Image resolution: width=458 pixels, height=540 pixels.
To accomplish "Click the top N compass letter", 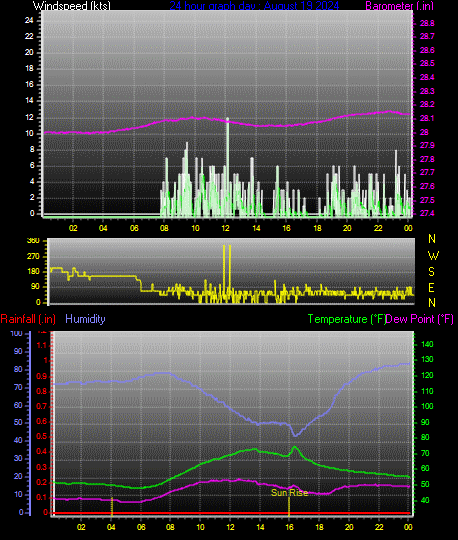I will coord(432,239).
